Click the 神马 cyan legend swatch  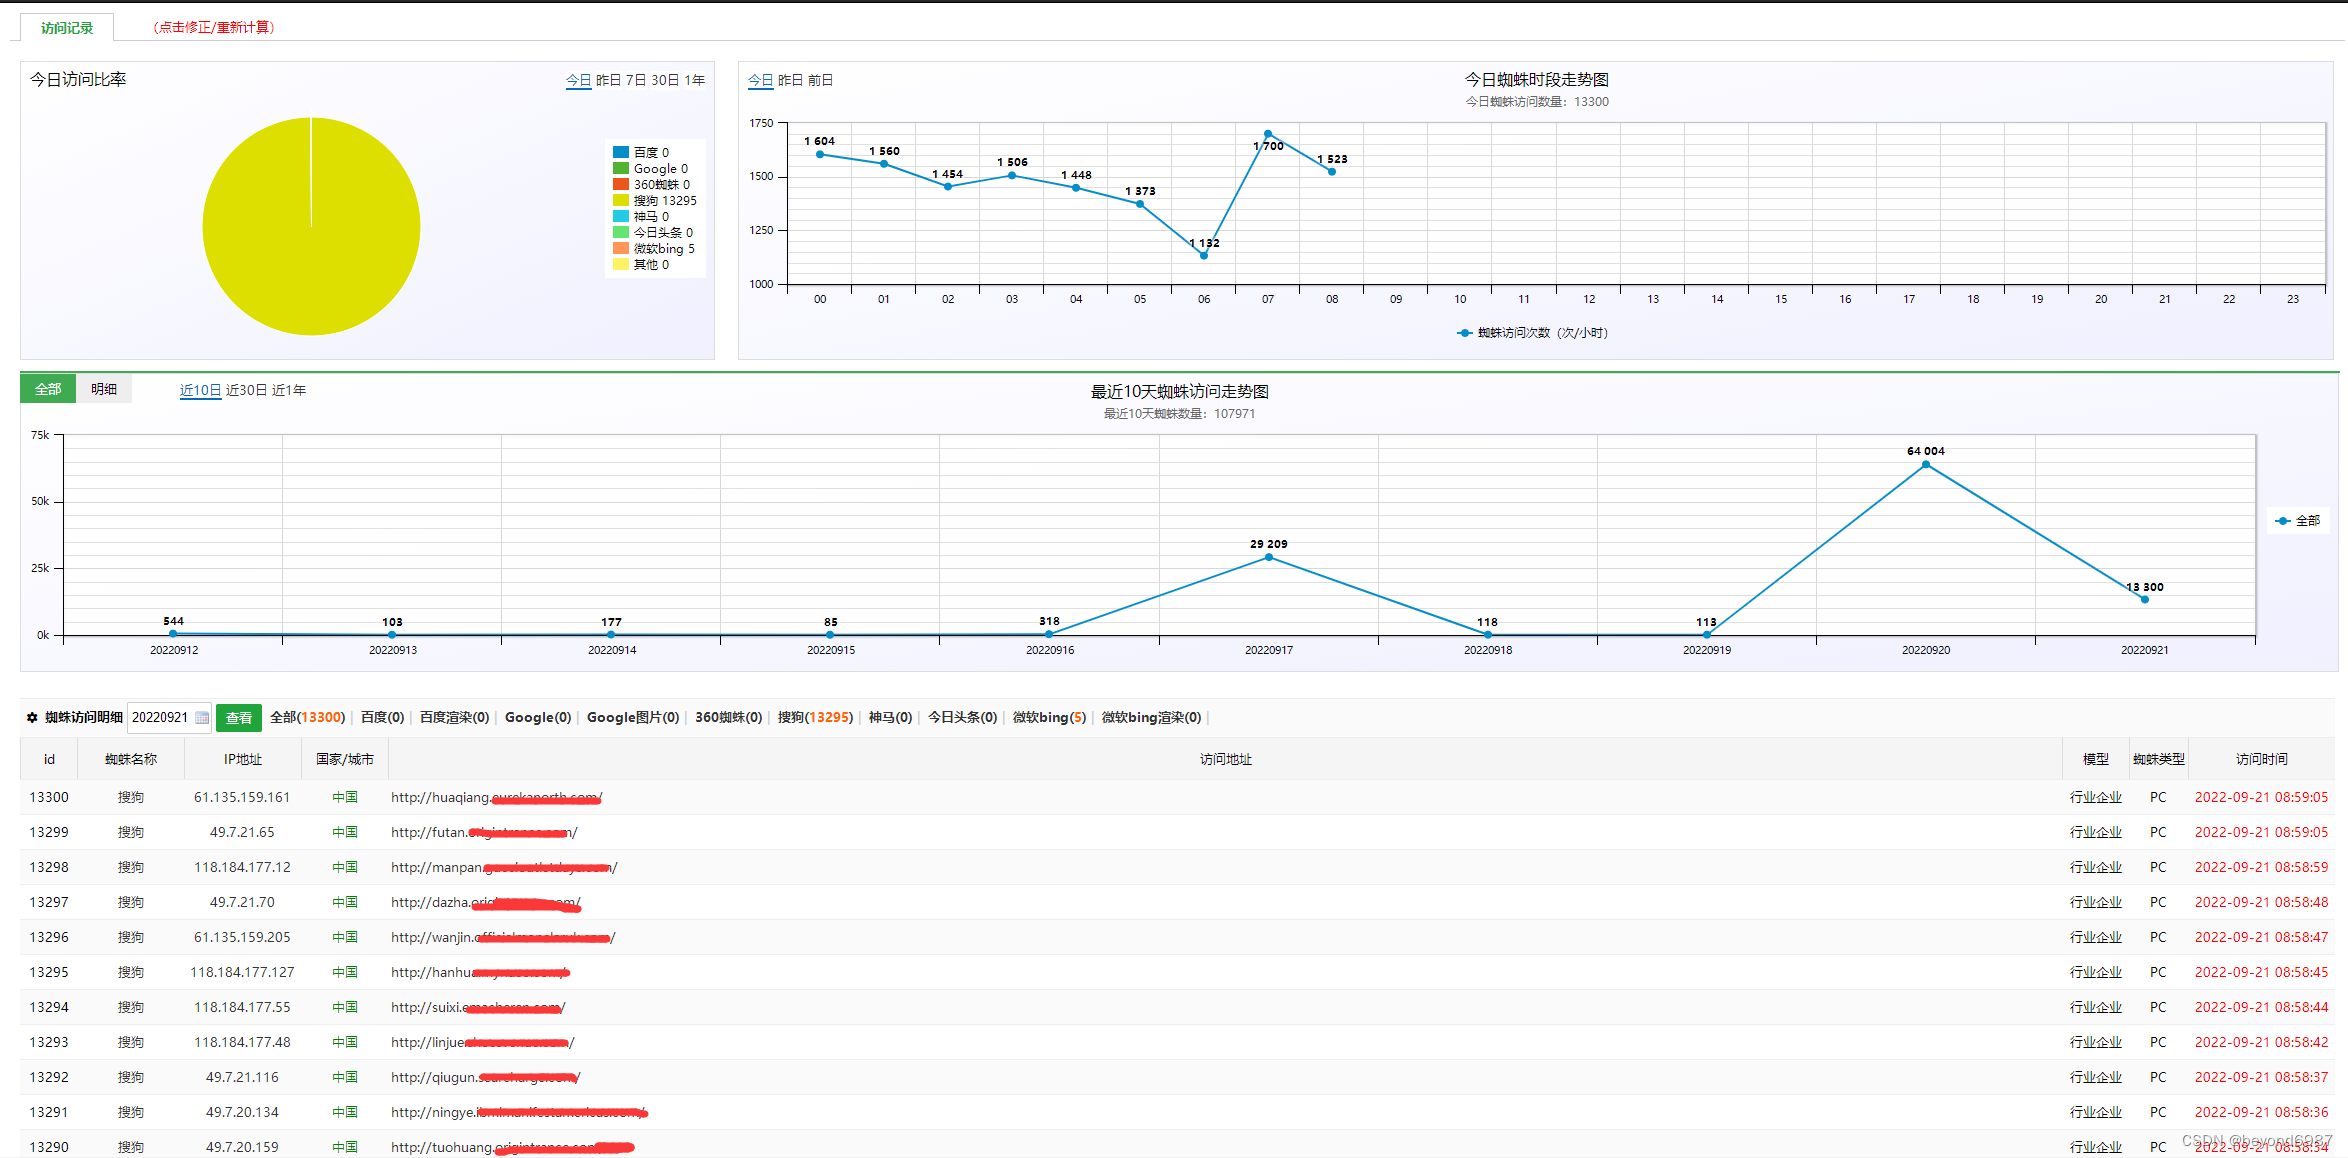pyautogui.click(x=621, y=216)
